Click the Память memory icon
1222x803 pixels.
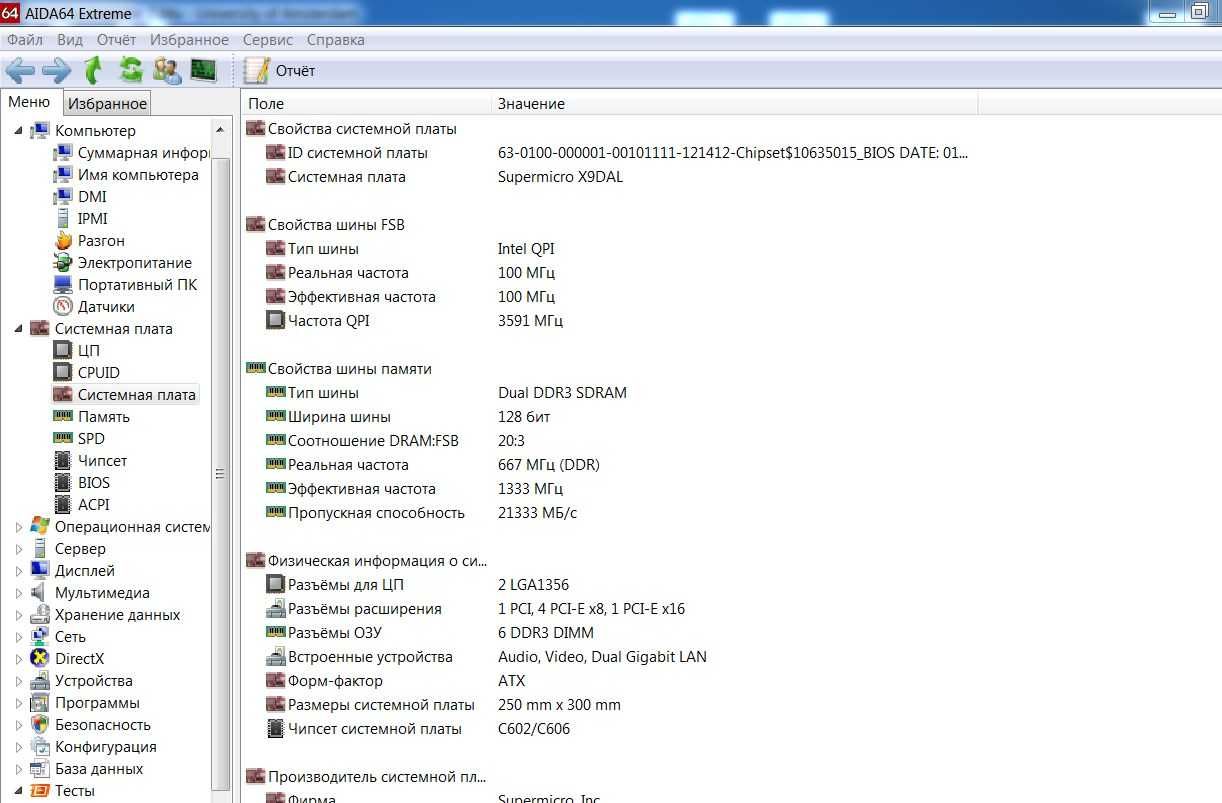point(63,416)
